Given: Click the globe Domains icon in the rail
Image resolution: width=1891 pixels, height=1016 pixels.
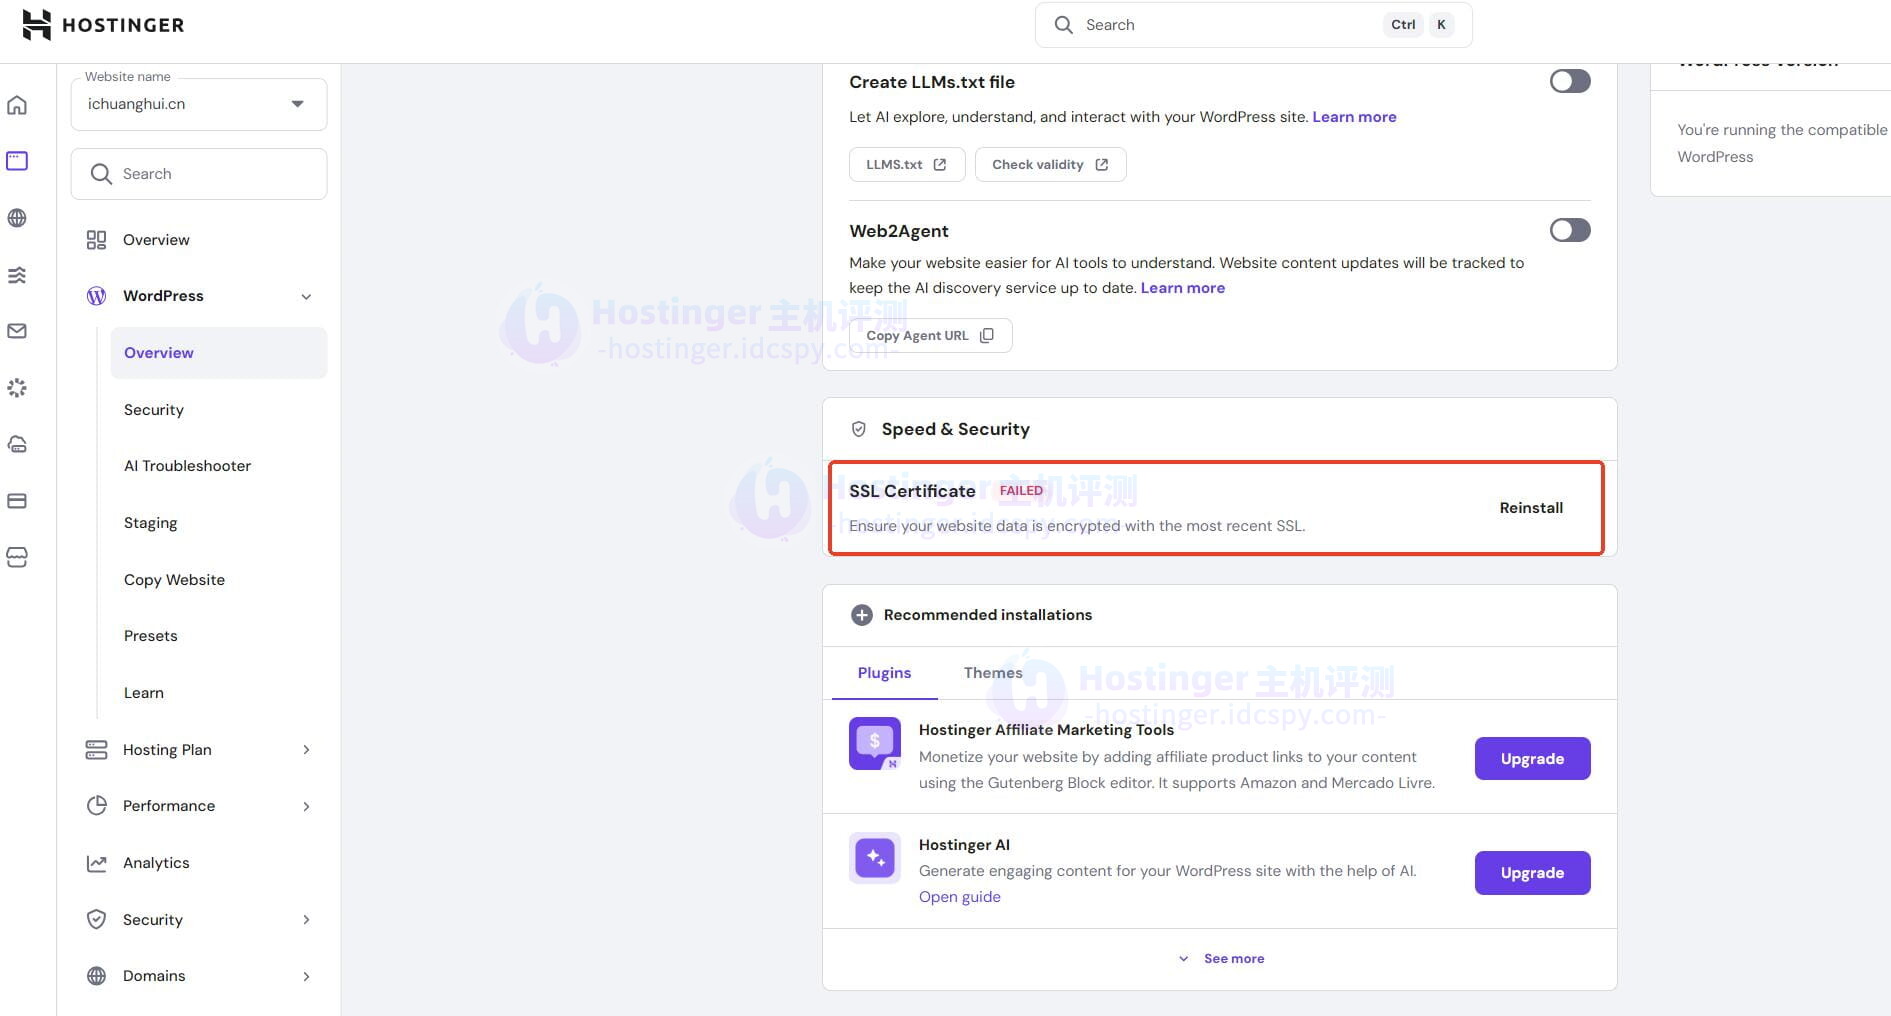Looking at the screenshot, I should click(16, 217).
